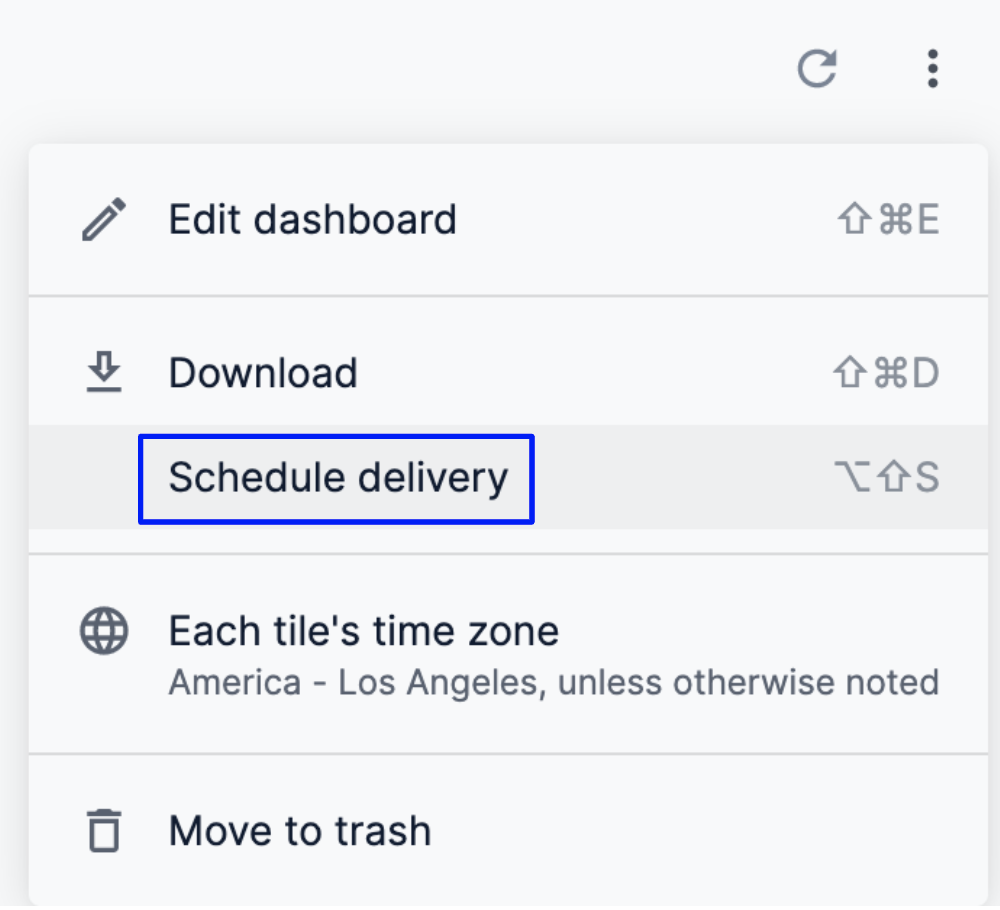Choose Move to trash
This screenshot has width=1000, height=910.
click(300, 831)
